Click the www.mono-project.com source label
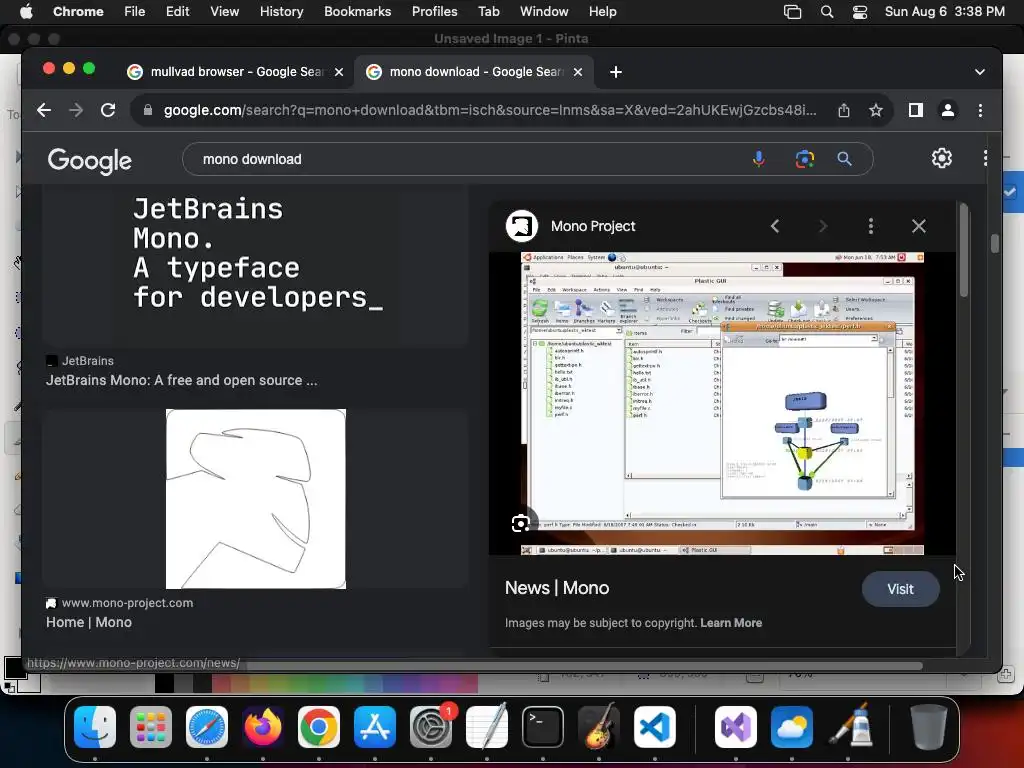Screen dimensions: 1024x768 pyautogui.click(x=127, y=603)
